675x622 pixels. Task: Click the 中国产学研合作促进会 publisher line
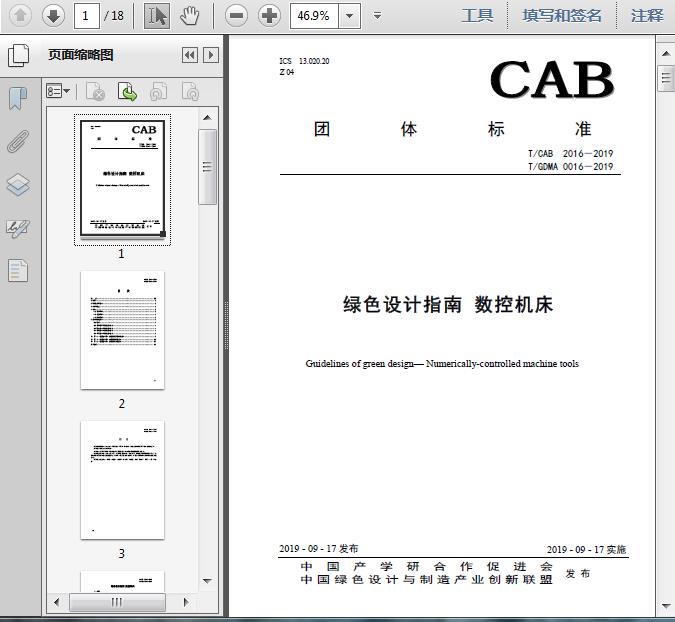426,566
